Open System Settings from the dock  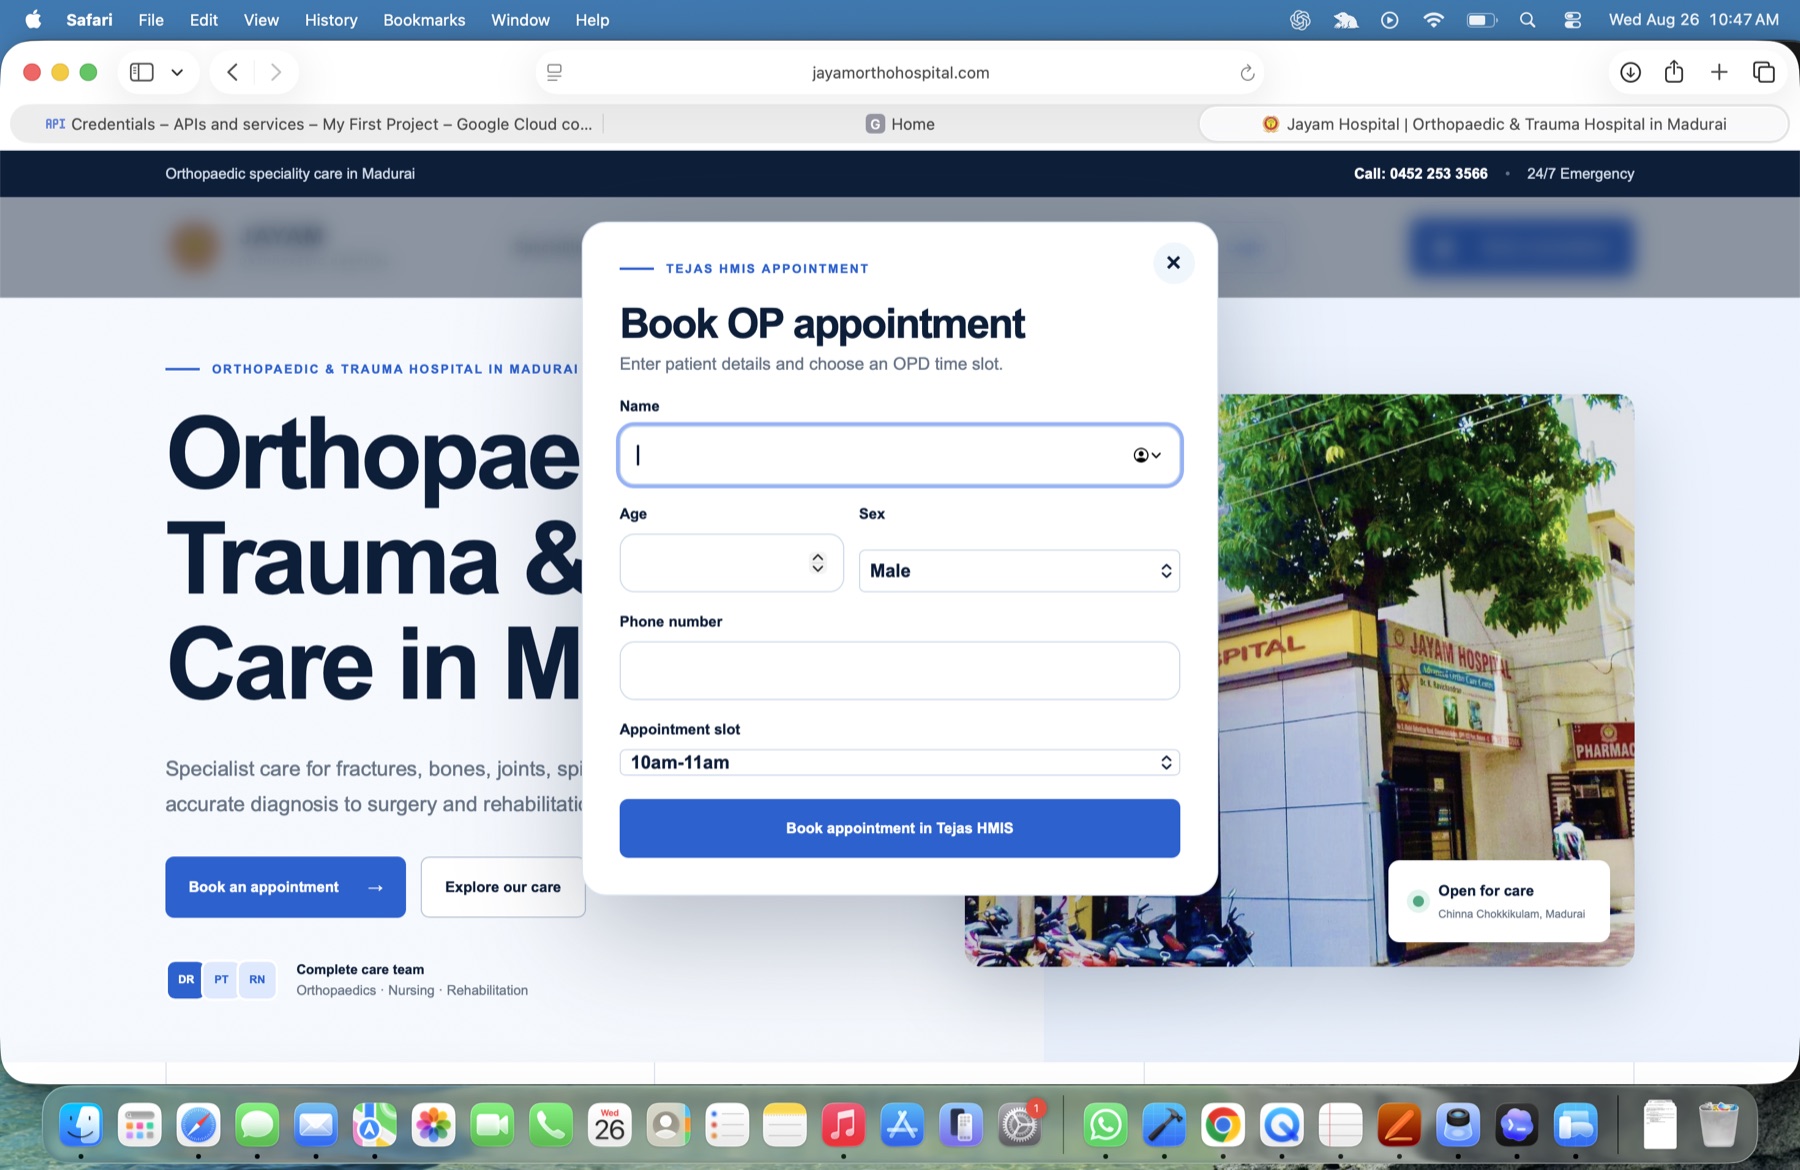click(1020, 1126)
